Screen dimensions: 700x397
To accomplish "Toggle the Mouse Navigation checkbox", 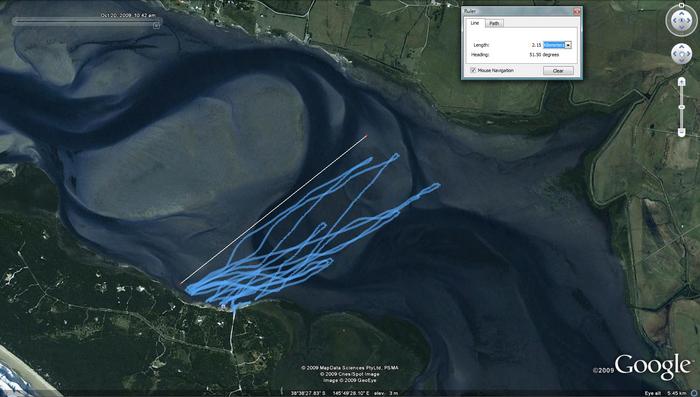I will 473,71.
